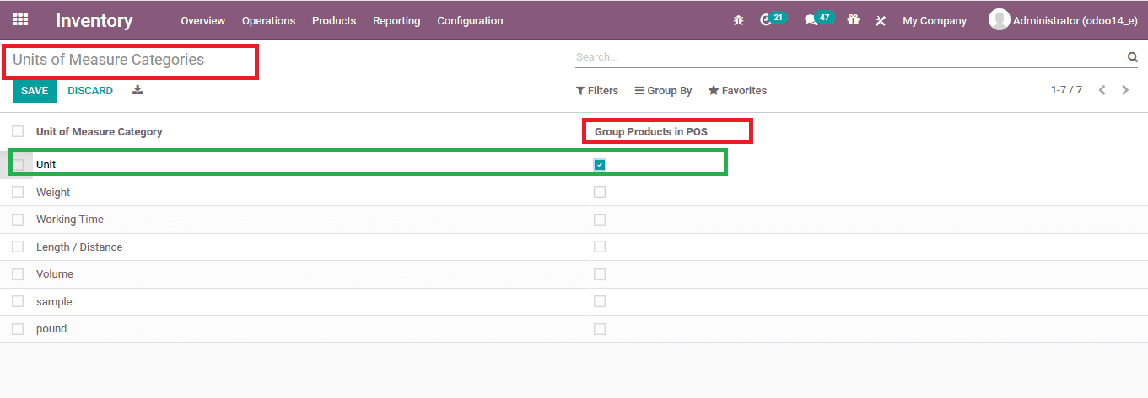Open the messages chat bubble icon
1148x398 pixels.
pos(810,20)
